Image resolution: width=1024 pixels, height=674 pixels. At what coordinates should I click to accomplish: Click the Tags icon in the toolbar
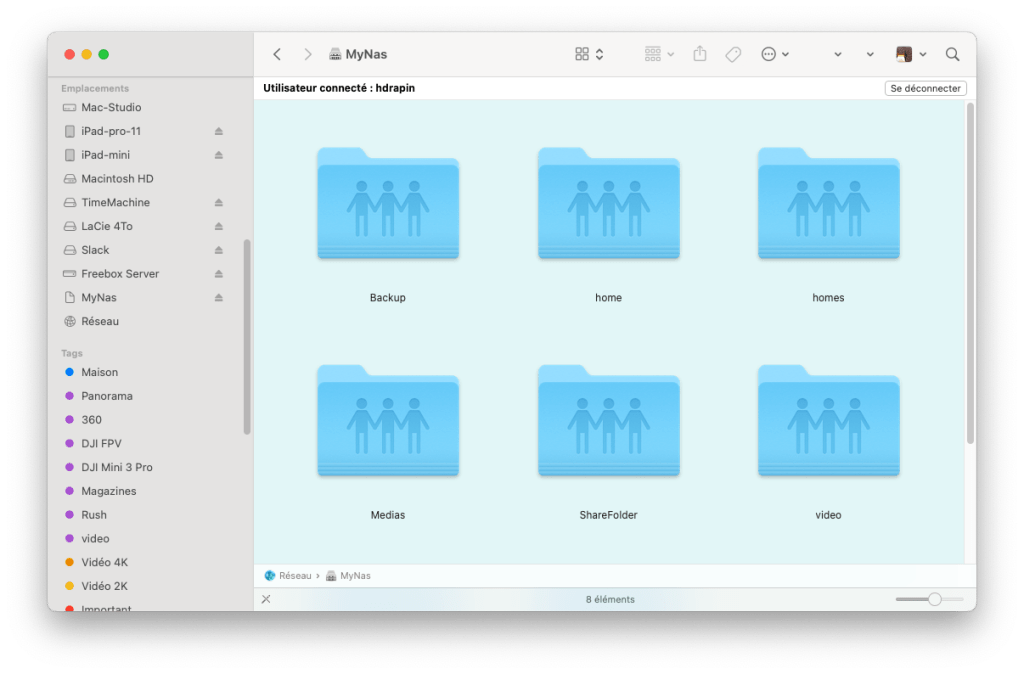733,54
